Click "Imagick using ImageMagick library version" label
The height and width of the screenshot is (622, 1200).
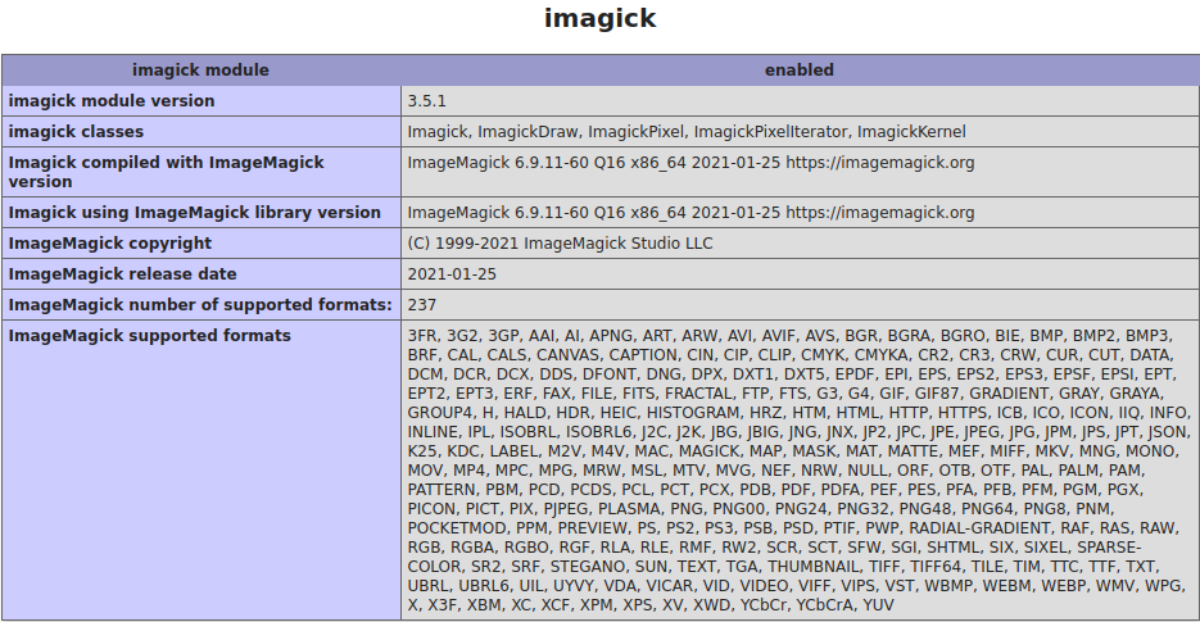195,213
